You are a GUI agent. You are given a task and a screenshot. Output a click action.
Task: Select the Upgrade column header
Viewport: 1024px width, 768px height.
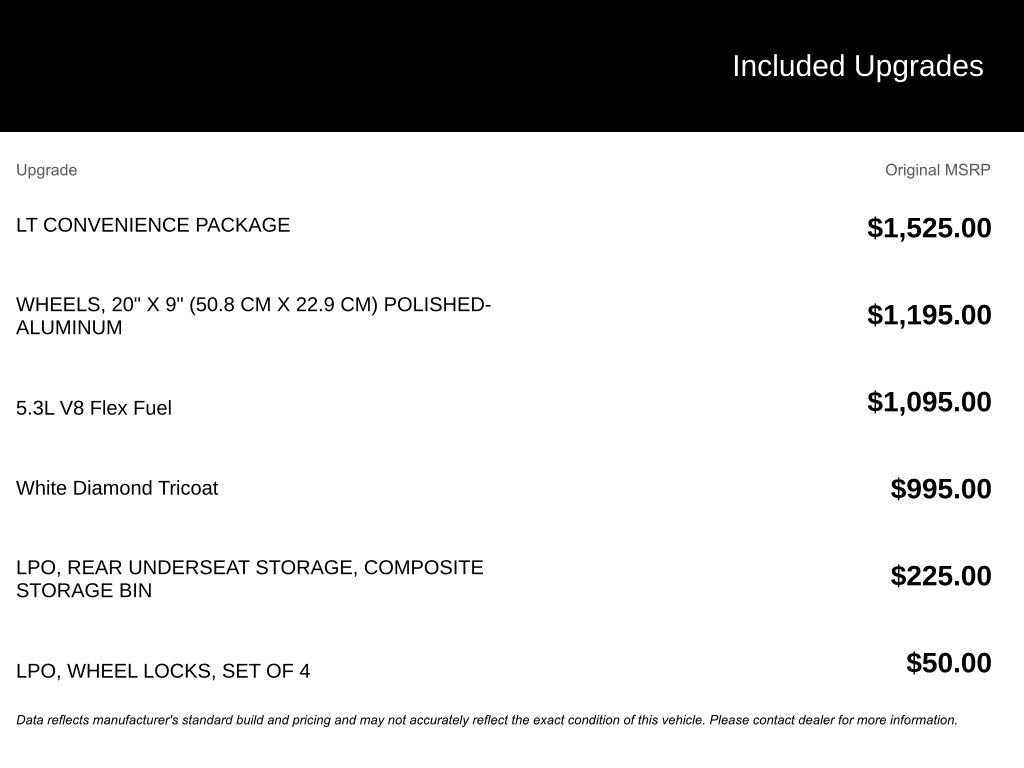(x=46, y=170)
